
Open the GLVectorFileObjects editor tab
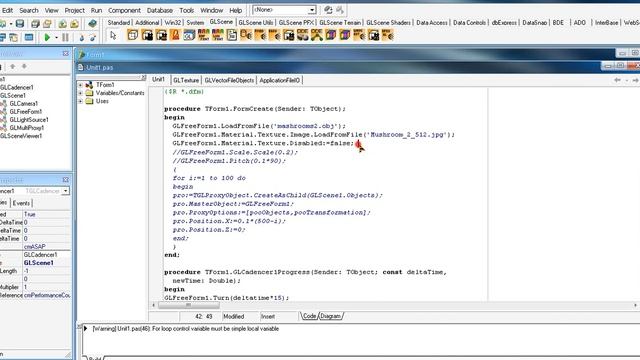point(229,80)
